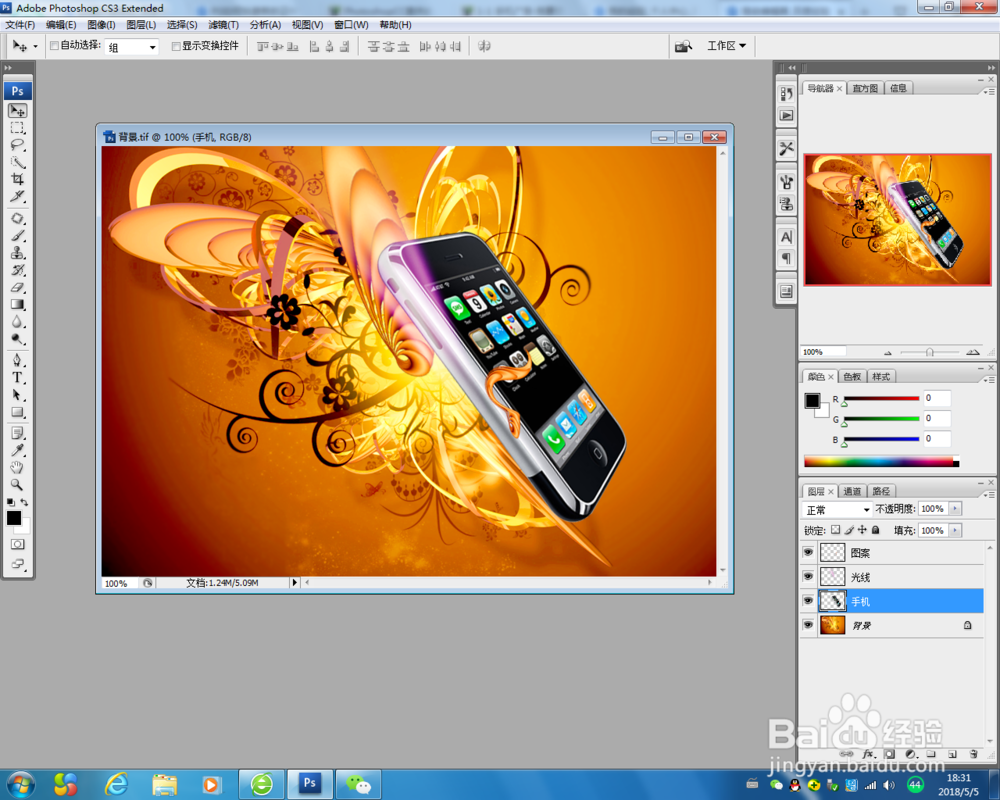Click Auto-Align Layers icon in options bar
This screenshot has width=1000, height=800.
tap(484, 46)
